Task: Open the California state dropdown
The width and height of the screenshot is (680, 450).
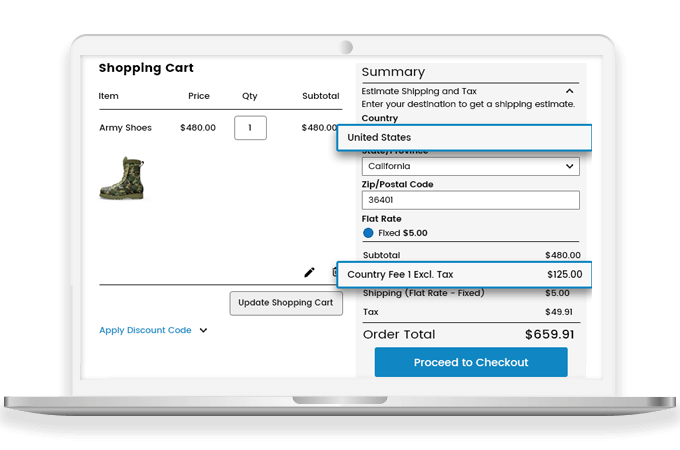Action: point(470,166)
